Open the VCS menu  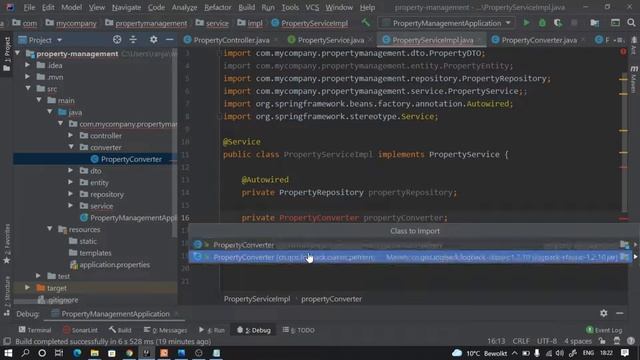tap(312, 7)
